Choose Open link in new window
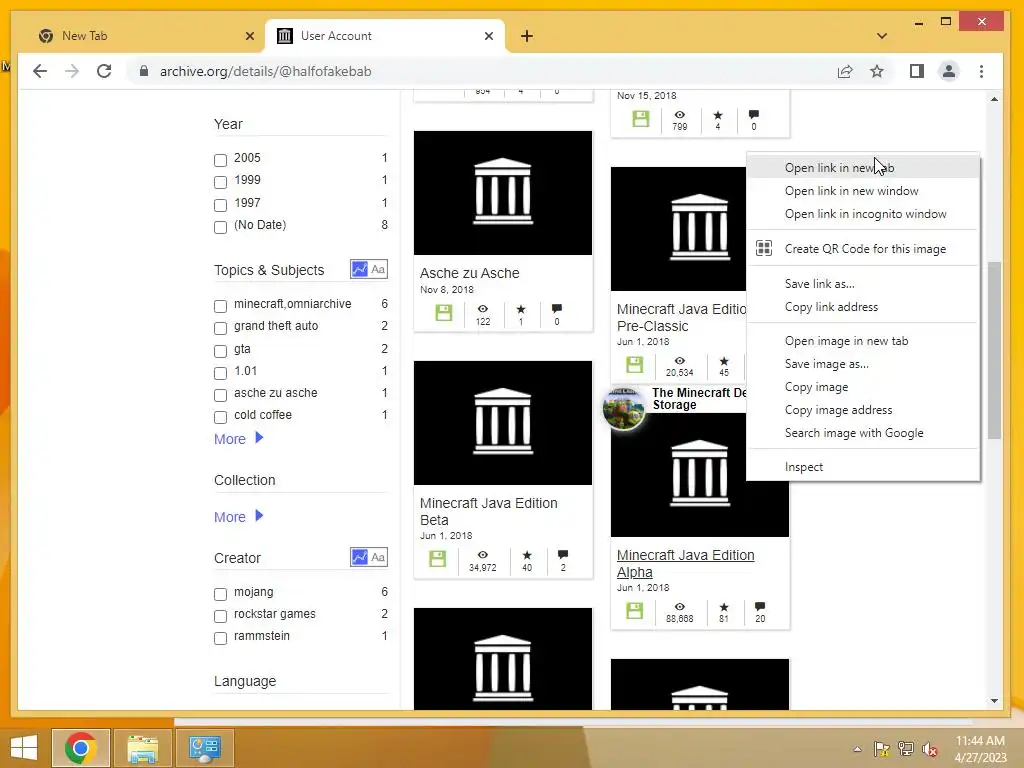Screen dimensions: 1024x768 (x=863, y=191)
